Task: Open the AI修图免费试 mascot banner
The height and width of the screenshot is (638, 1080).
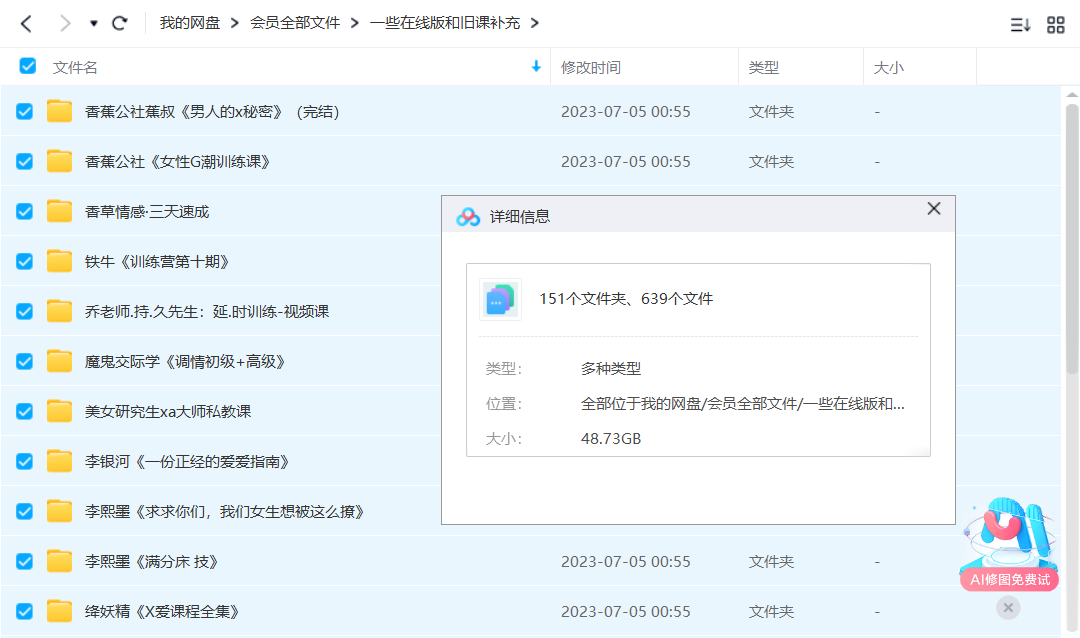Action: coord(1010,545)
